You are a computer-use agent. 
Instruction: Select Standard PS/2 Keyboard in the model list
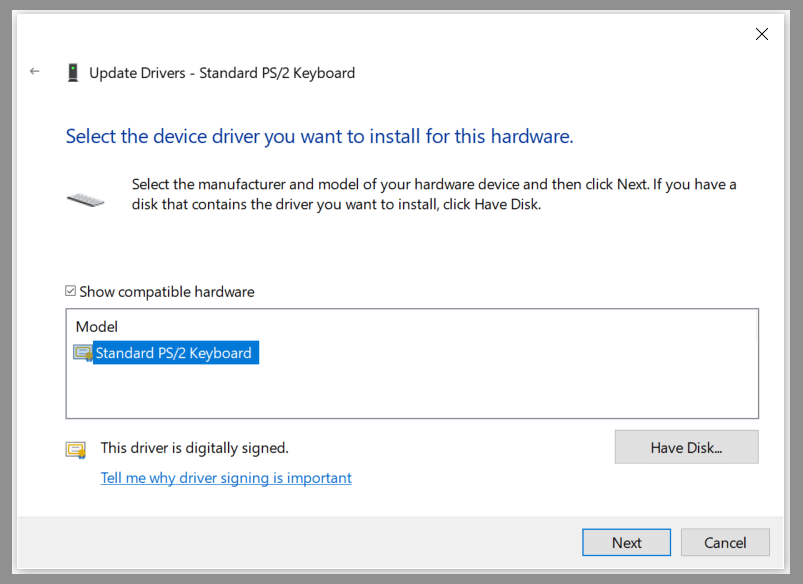(173, 353)
